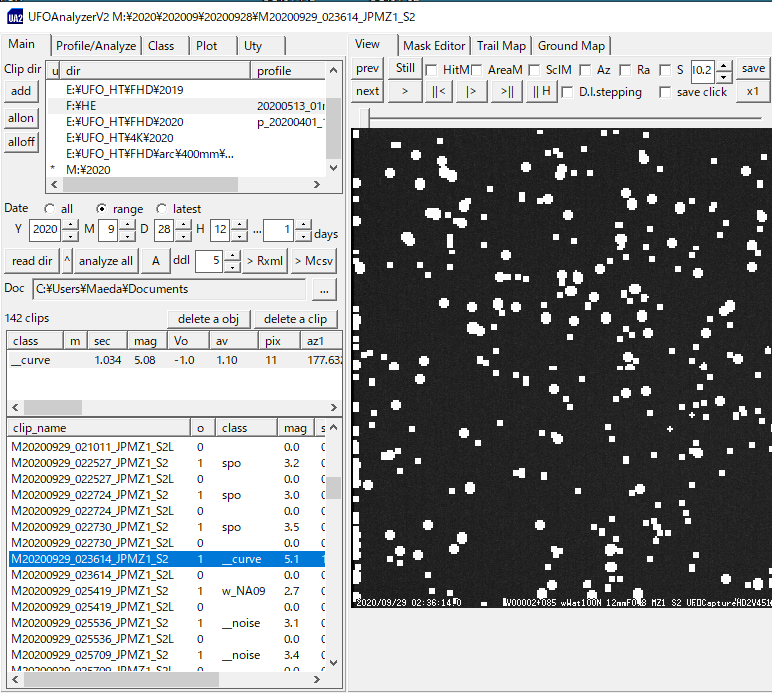
Task: Enable the HitM checkbox
Action: 431,70
